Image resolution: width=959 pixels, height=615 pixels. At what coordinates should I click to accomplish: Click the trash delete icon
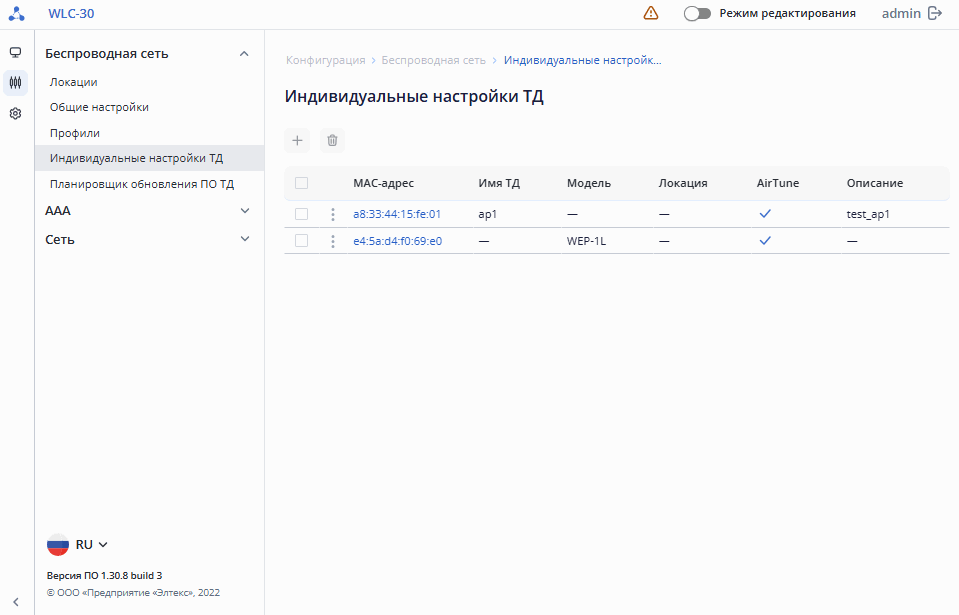coord(333,141)
